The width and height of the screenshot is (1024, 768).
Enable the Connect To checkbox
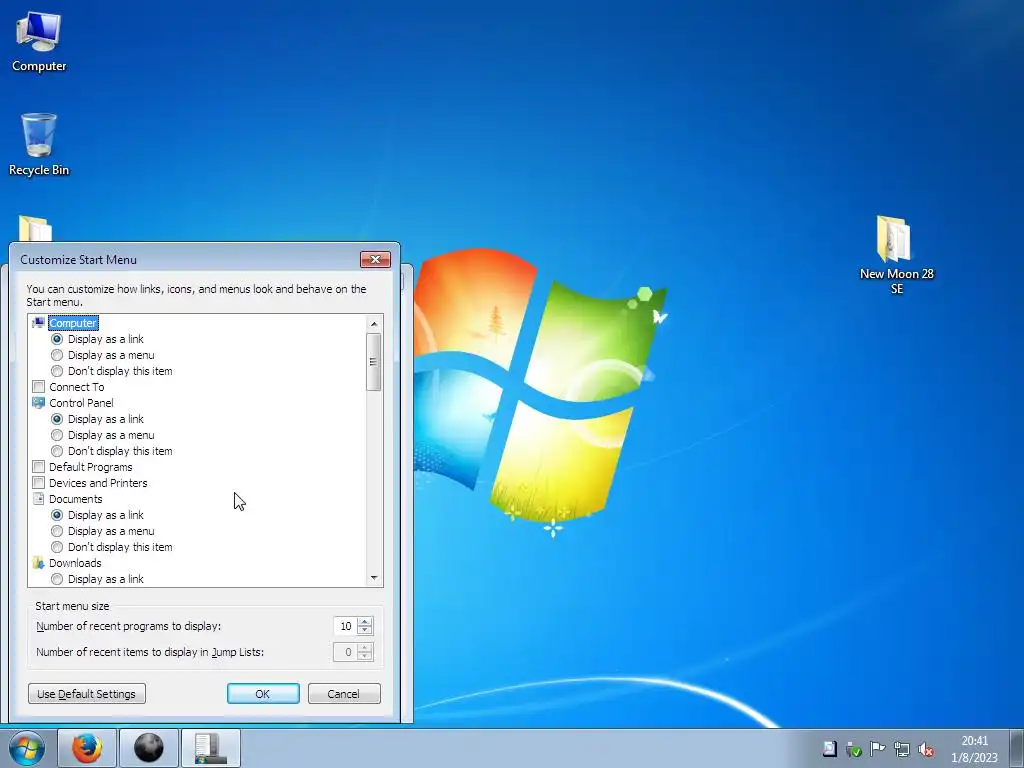[39, 387]
